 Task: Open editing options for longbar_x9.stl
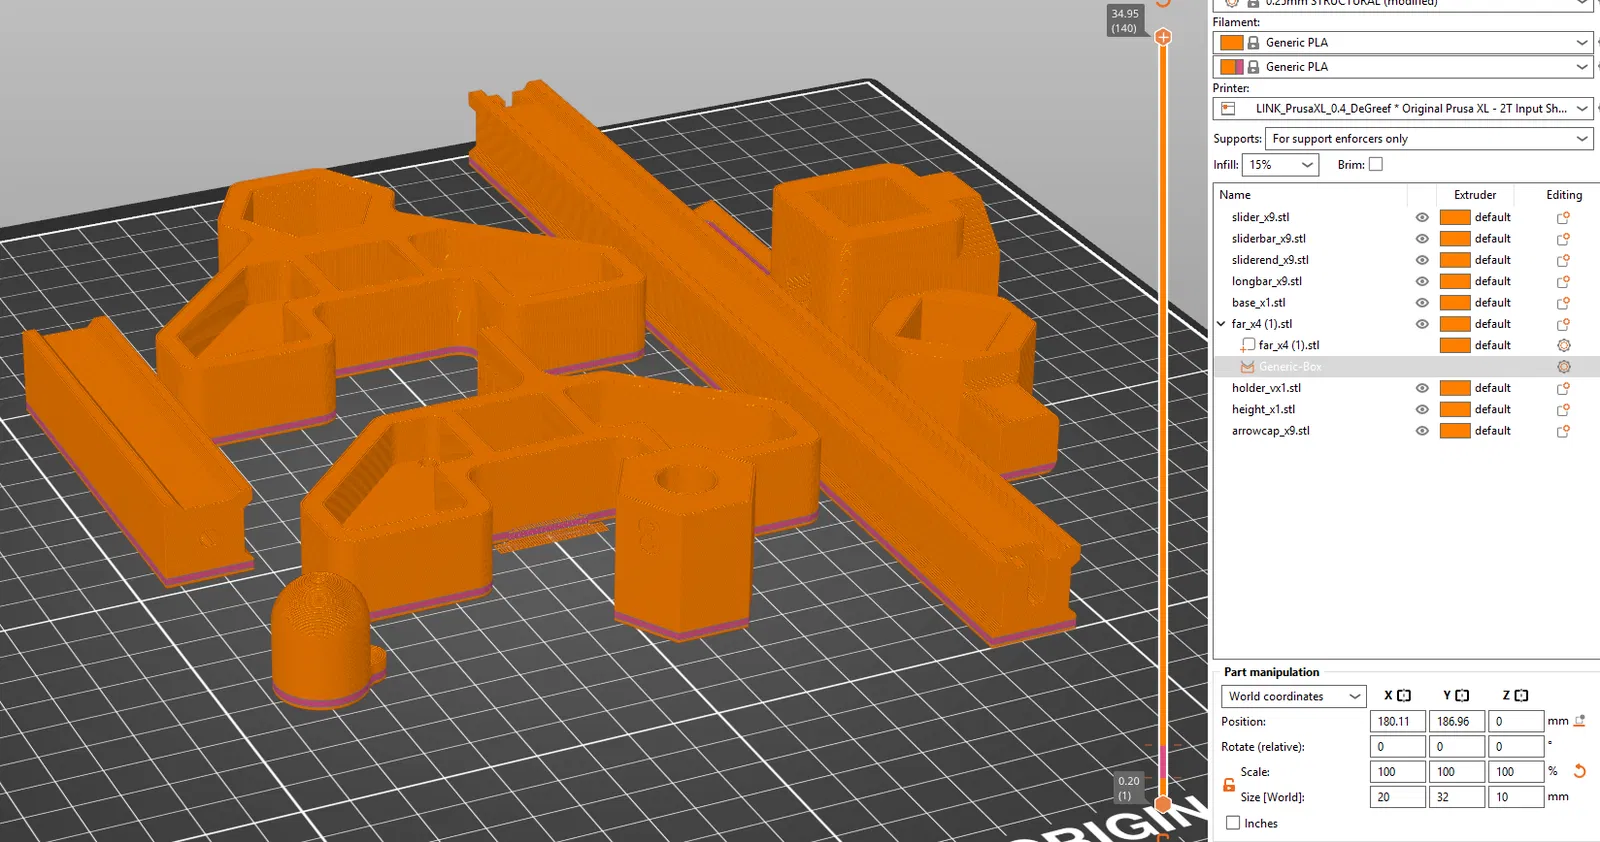tap(1563, 282)
